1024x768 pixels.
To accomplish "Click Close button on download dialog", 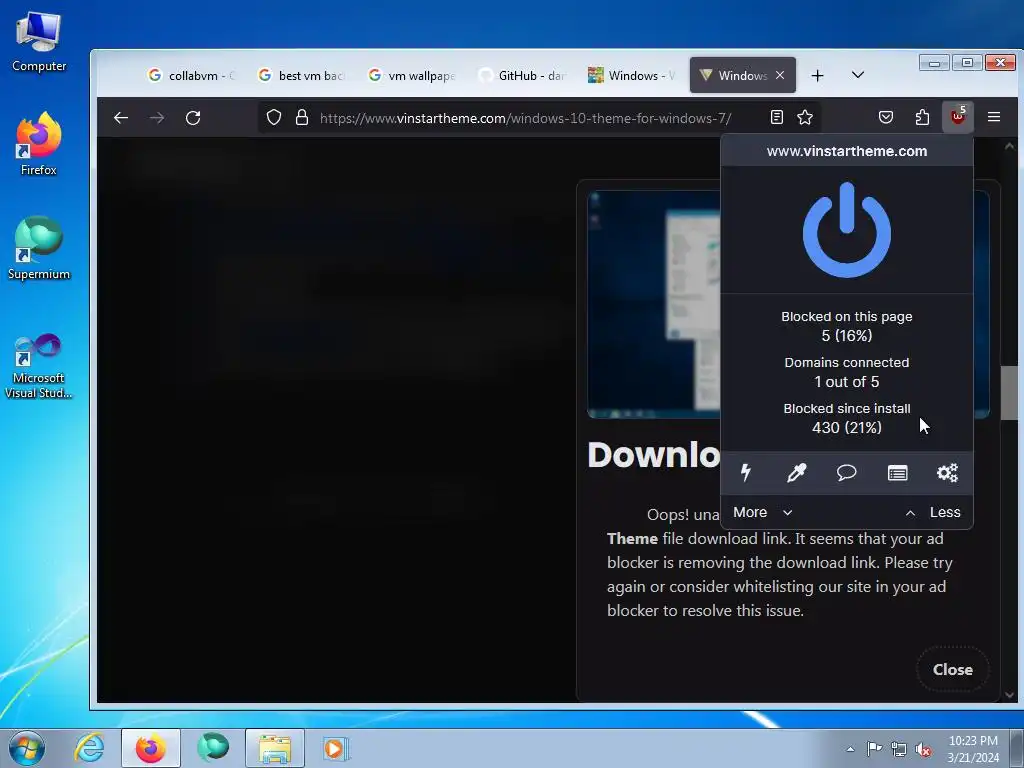I will tap(952, 669).
